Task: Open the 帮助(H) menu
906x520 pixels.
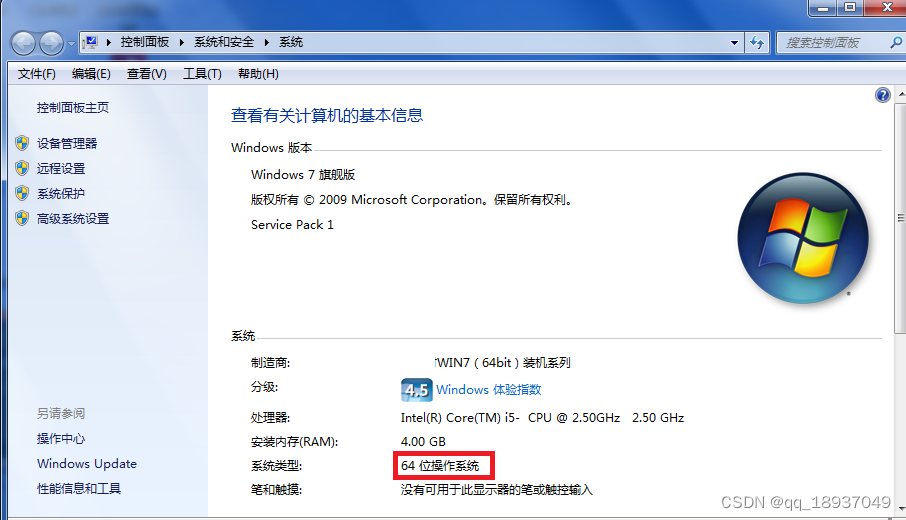Action: click(x=258, y=74)
